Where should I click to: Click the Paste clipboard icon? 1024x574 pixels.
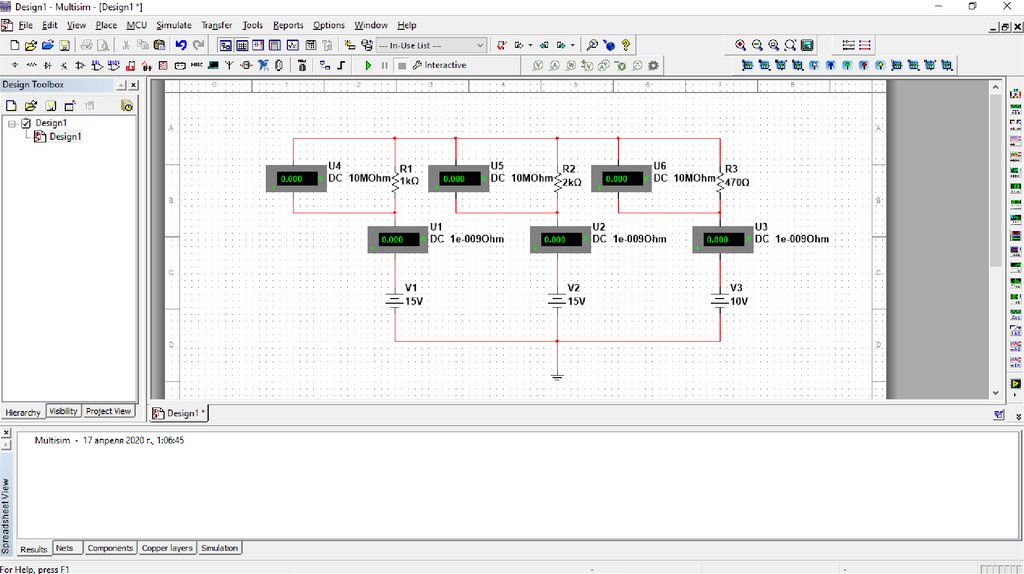(159, 45)
